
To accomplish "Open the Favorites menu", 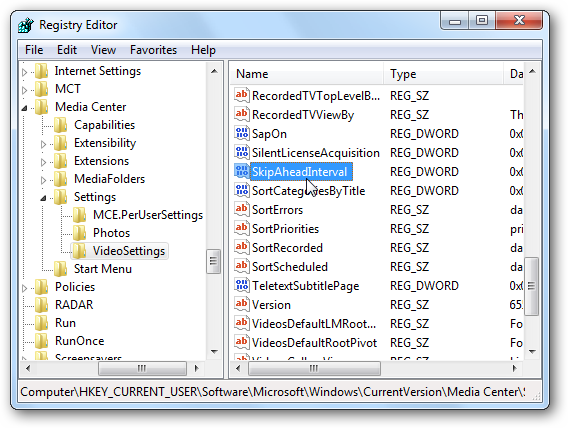I will pyautogui.click(x=153, y=50).
